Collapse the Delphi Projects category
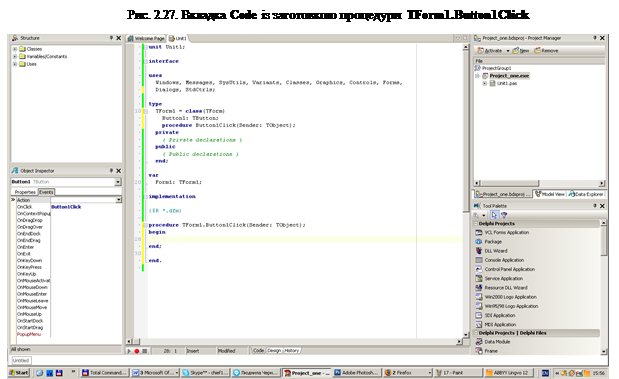Screen dimensions: 619x379 [x=476, y=223]
